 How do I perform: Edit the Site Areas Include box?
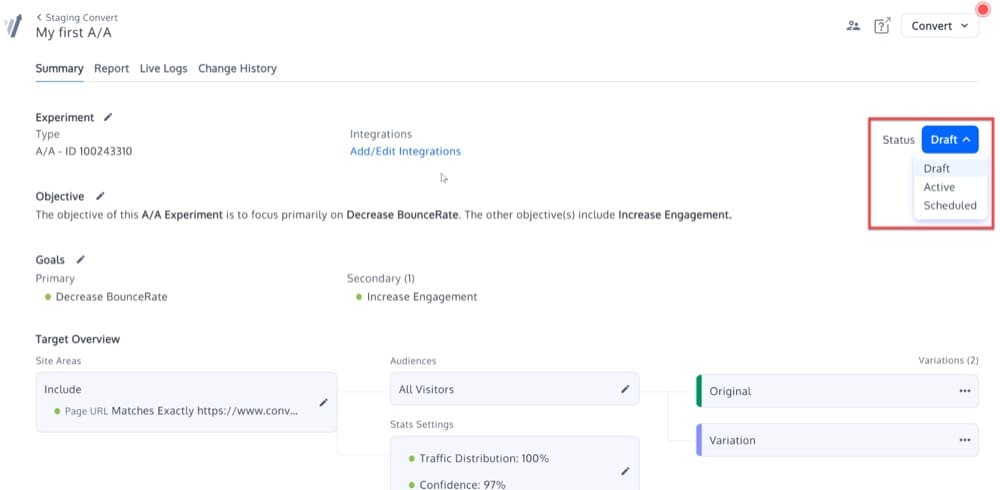pyautogui.click(x=323, y=402)
